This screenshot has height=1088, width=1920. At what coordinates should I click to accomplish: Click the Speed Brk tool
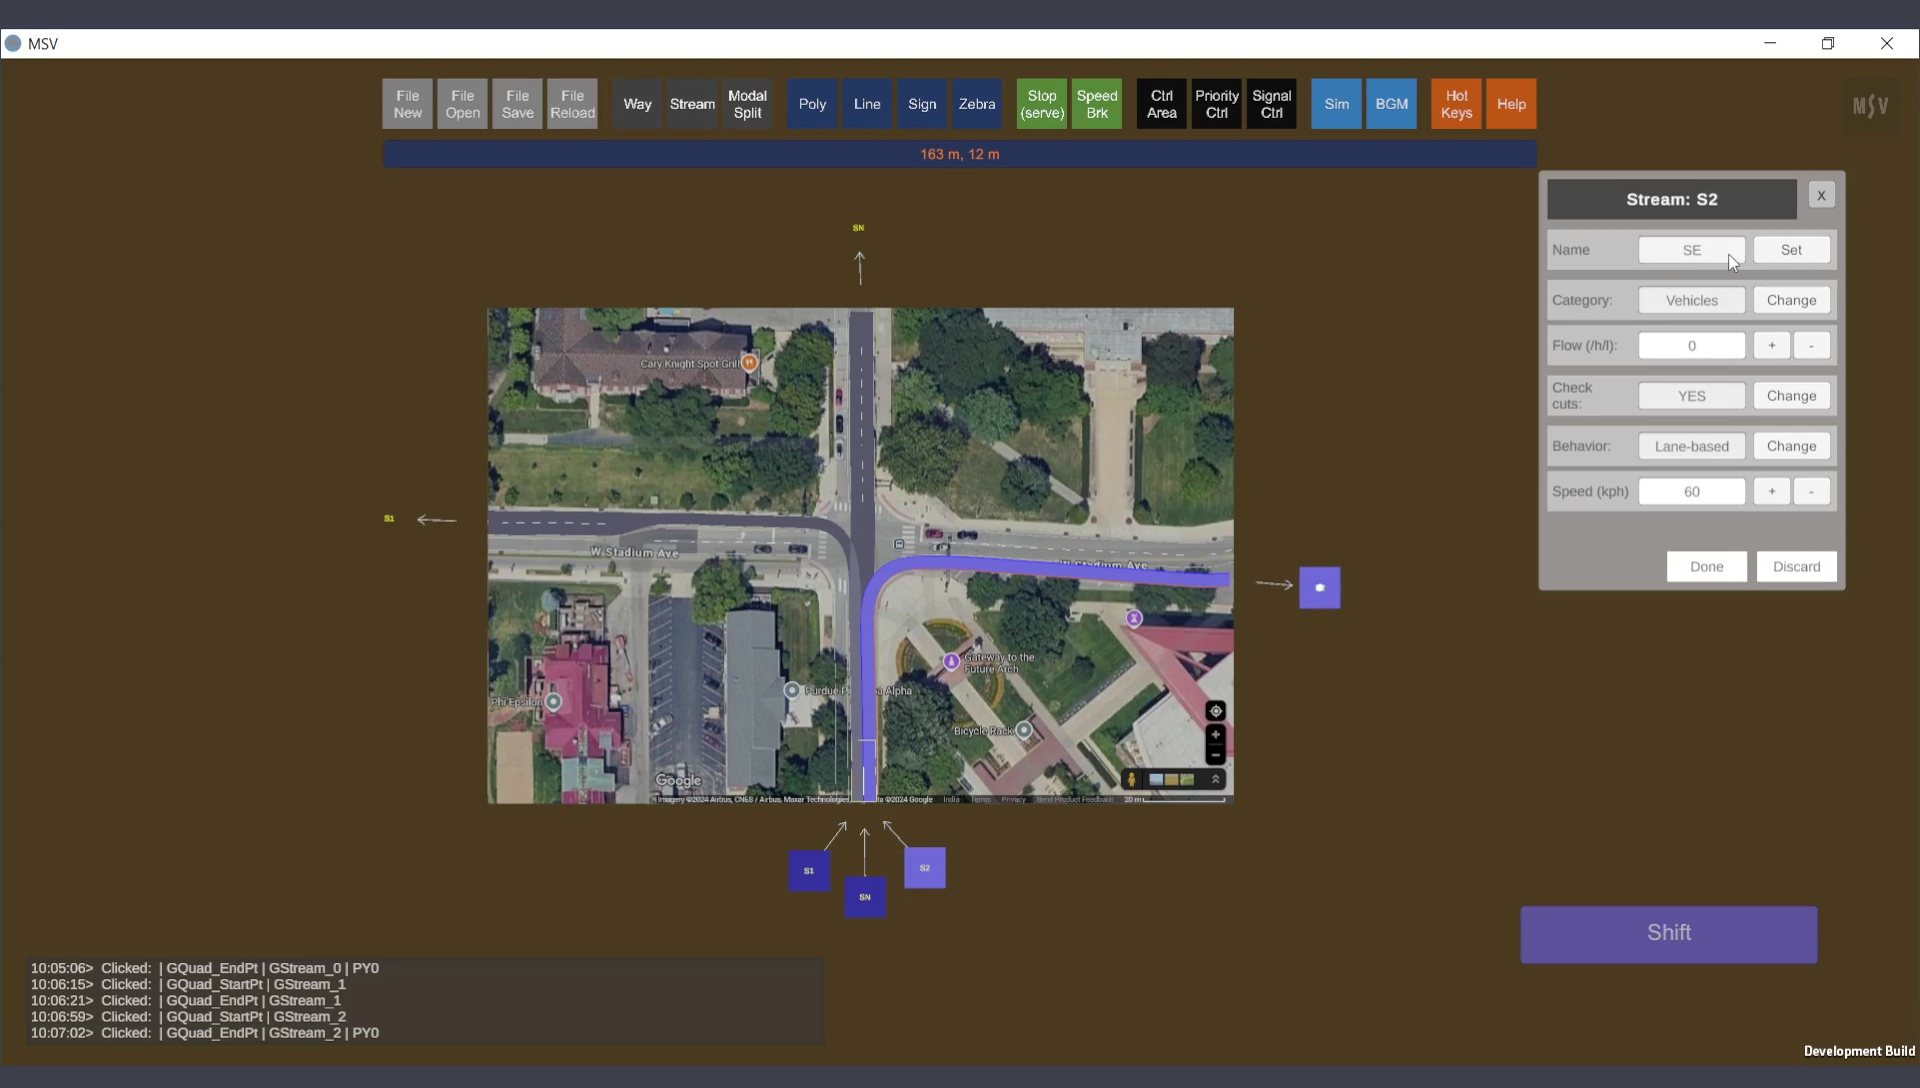[x=1097, y=104]
